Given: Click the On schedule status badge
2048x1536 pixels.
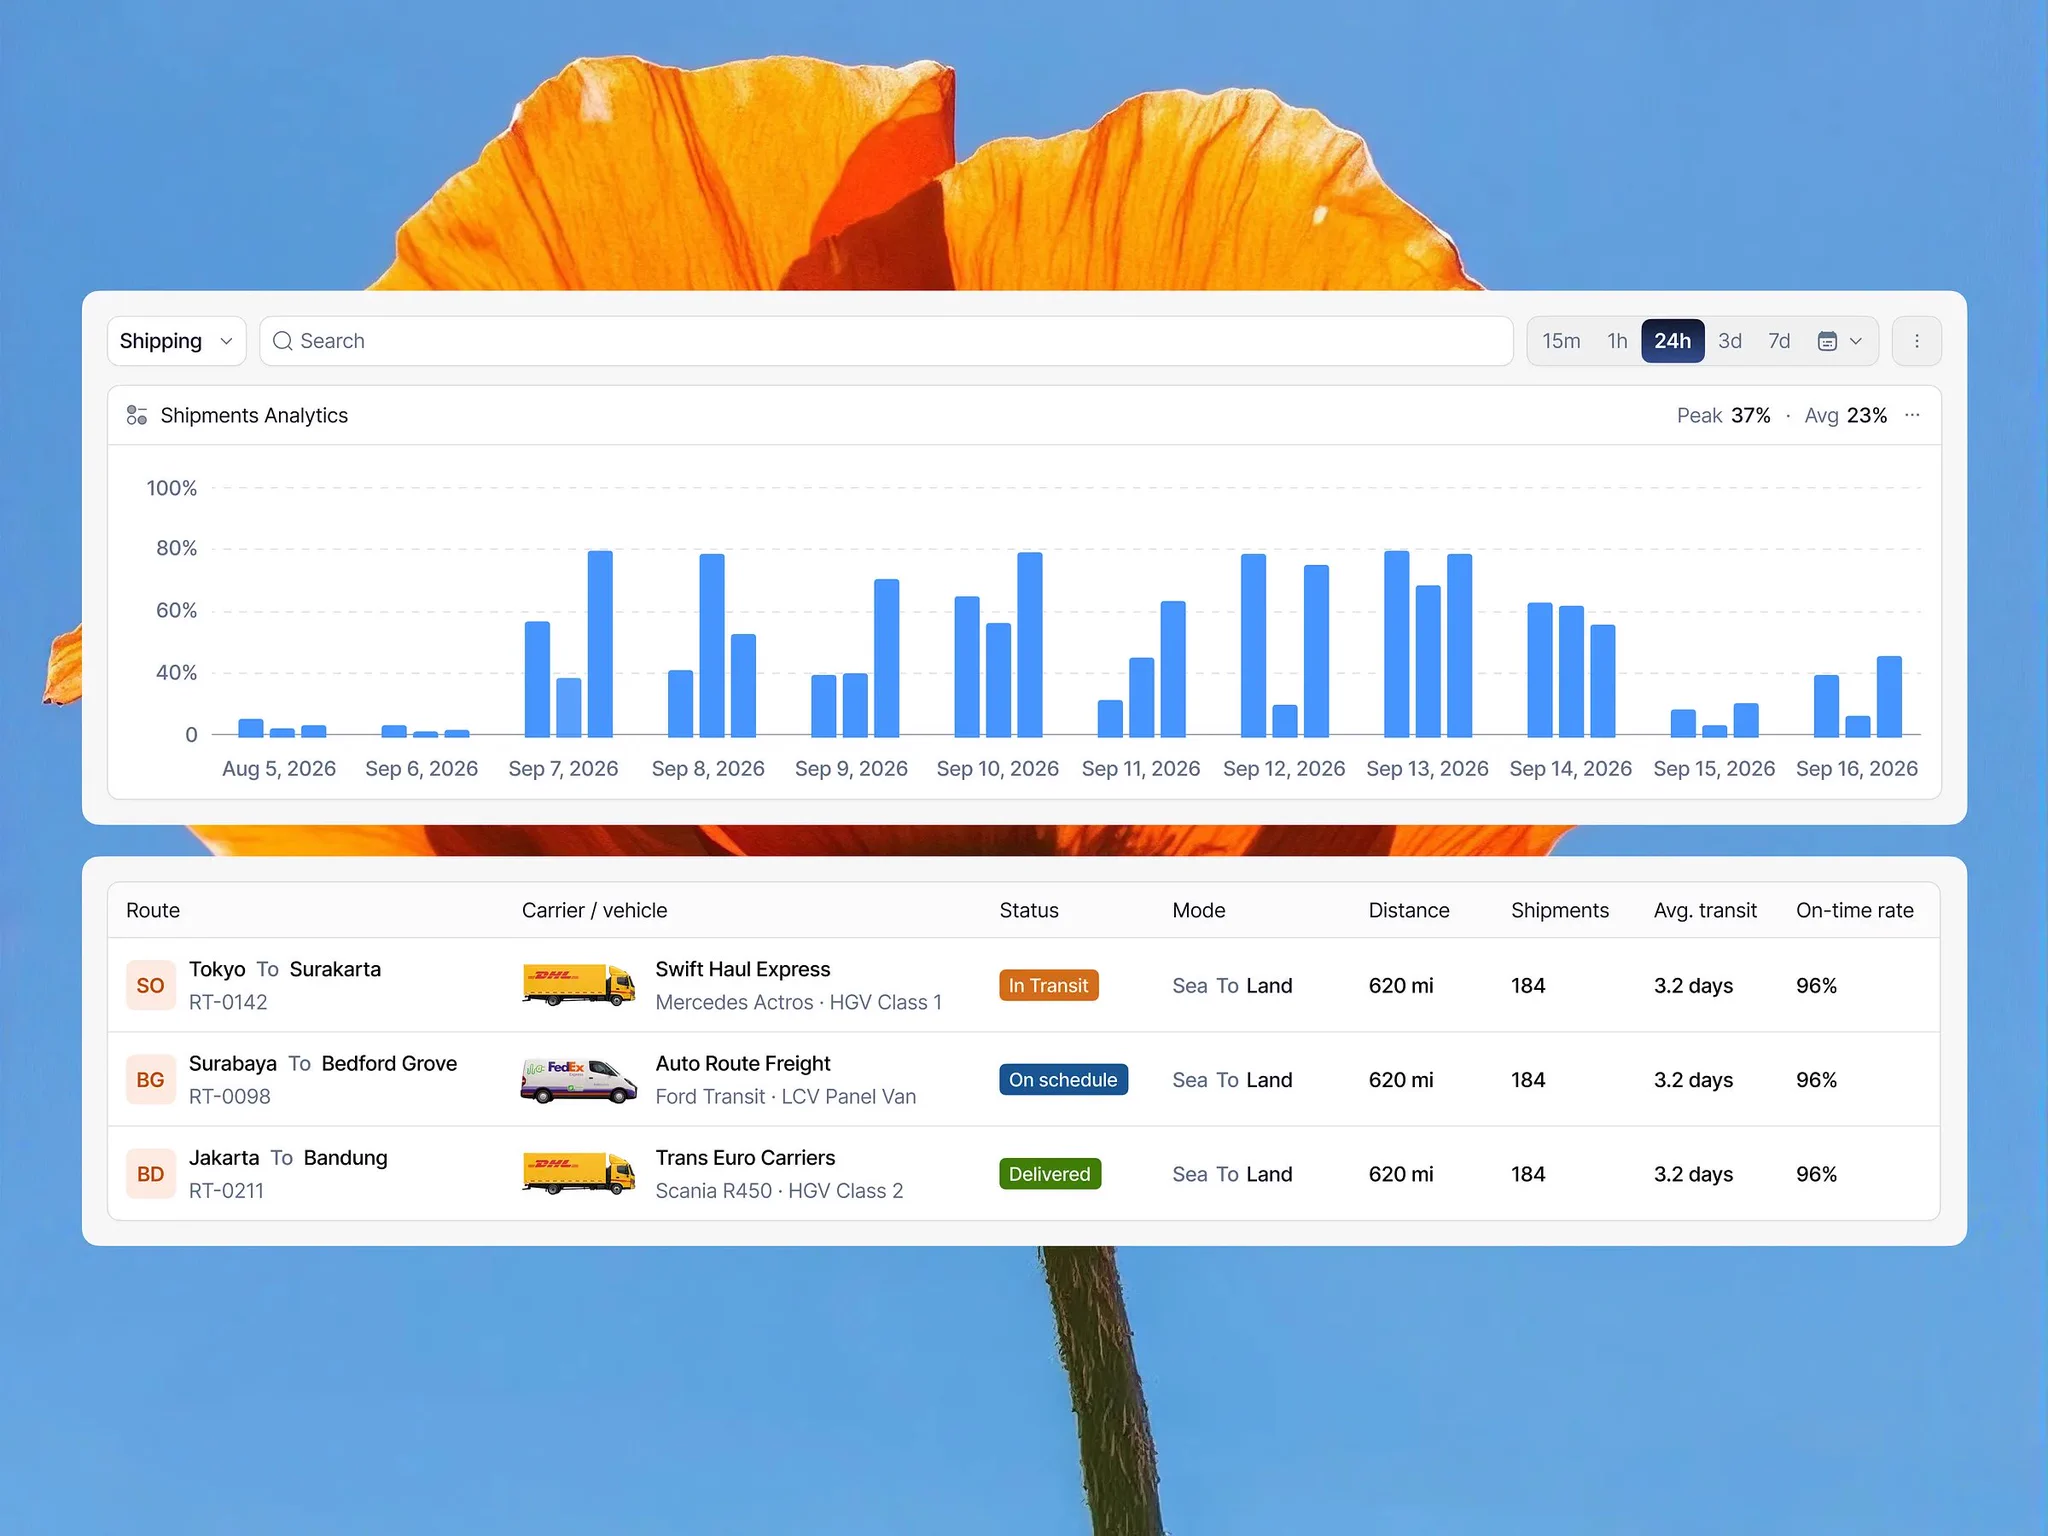Looking at the screenshot, I should point(1063,1080).
